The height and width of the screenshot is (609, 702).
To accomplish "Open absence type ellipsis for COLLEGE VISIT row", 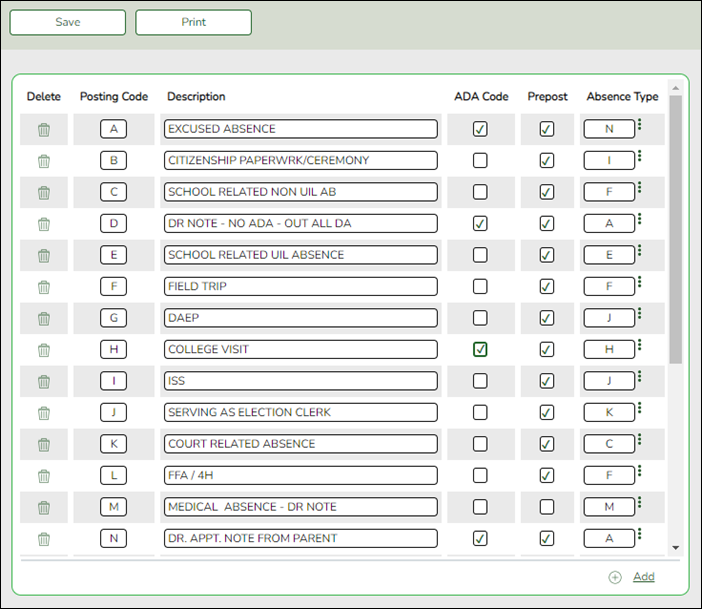I will pyautogui.click(x=639, y=344).
